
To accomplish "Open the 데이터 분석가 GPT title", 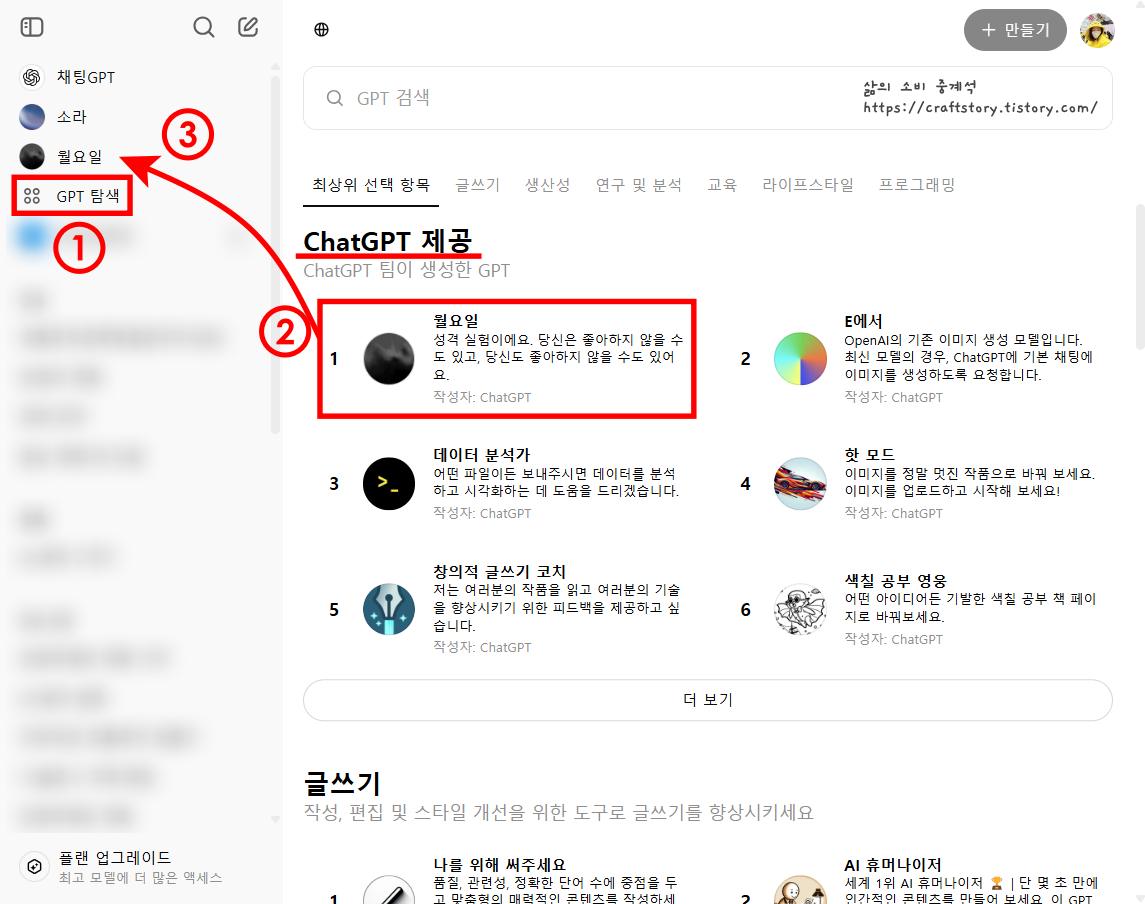I will [x=481, y=455].
